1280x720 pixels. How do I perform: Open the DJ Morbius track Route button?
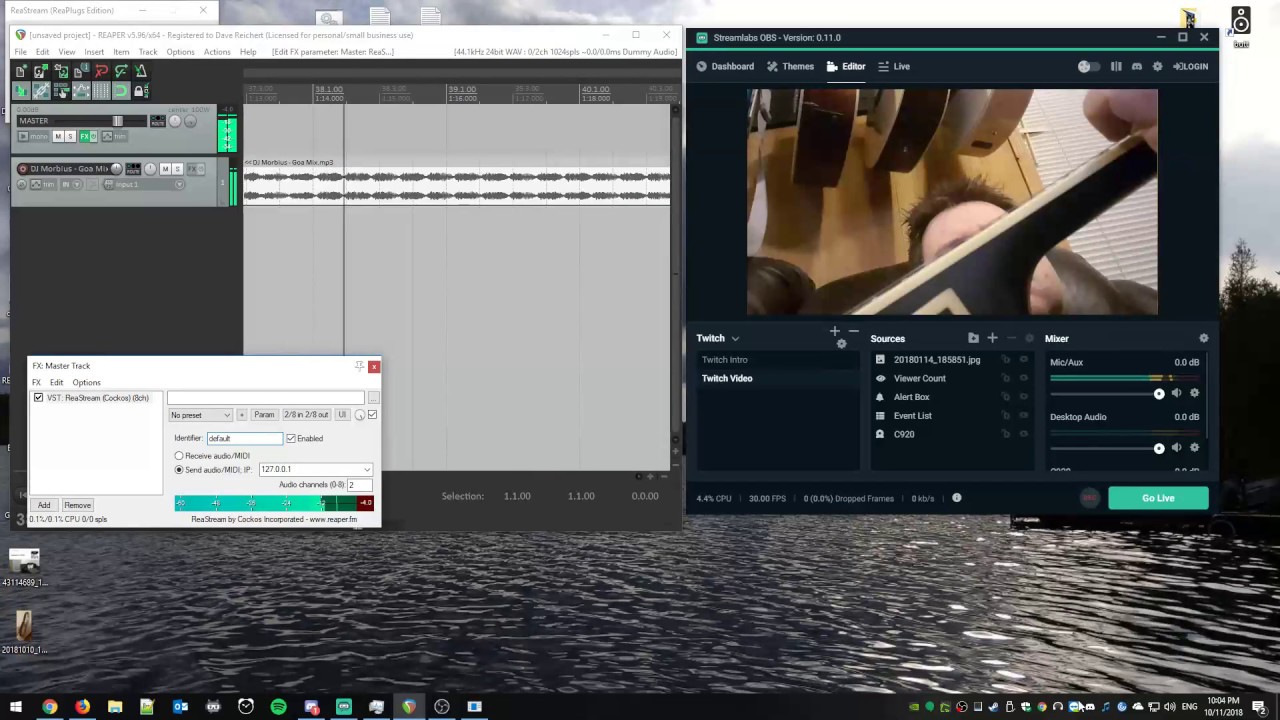pos(133,169)
